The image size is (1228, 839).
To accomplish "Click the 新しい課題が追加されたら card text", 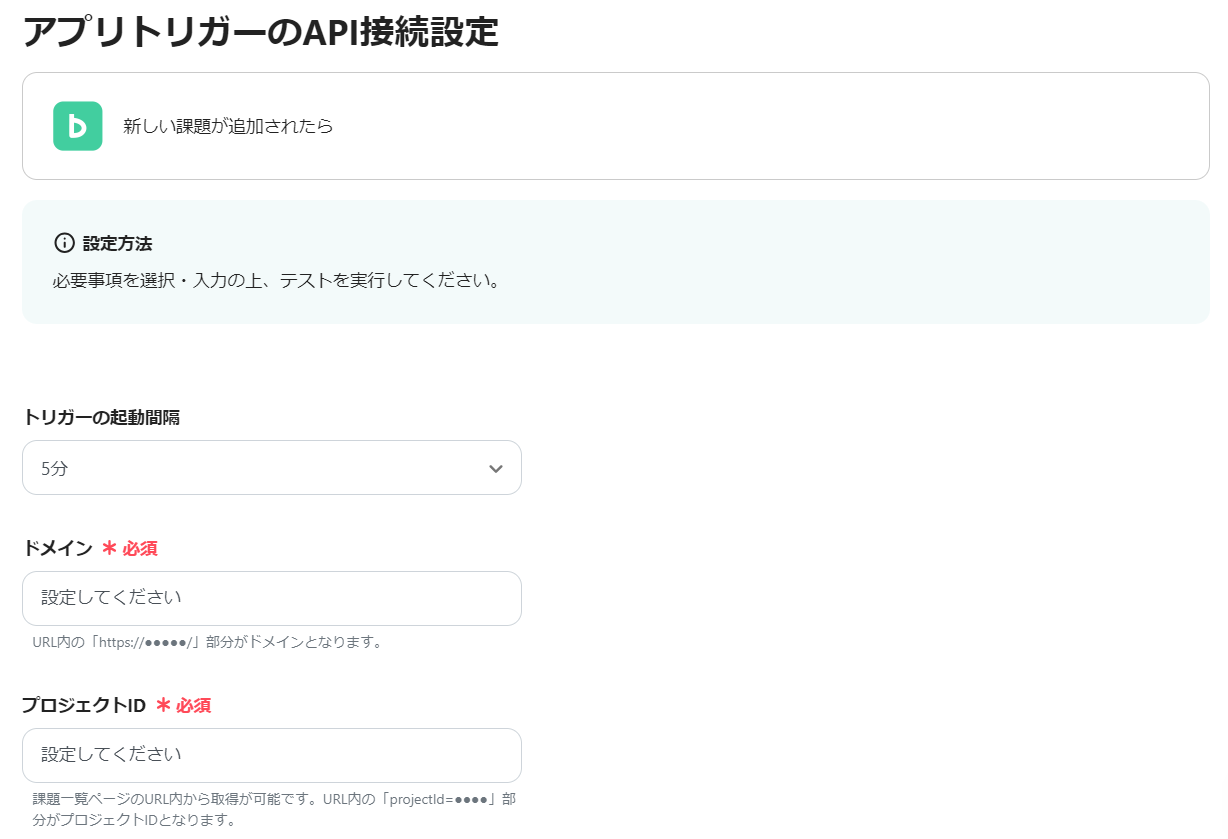I will point(228,127).
